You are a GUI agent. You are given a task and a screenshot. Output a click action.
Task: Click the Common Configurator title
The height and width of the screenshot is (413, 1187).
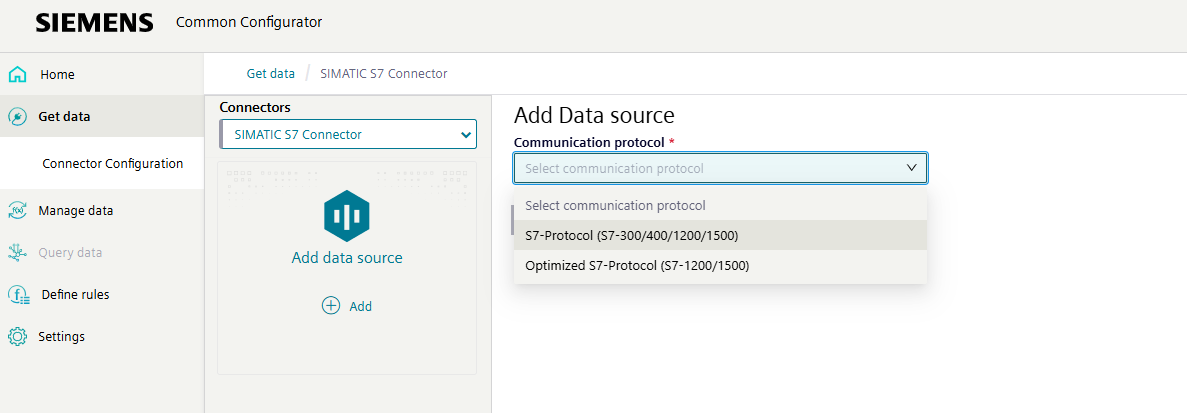point(249,22)
